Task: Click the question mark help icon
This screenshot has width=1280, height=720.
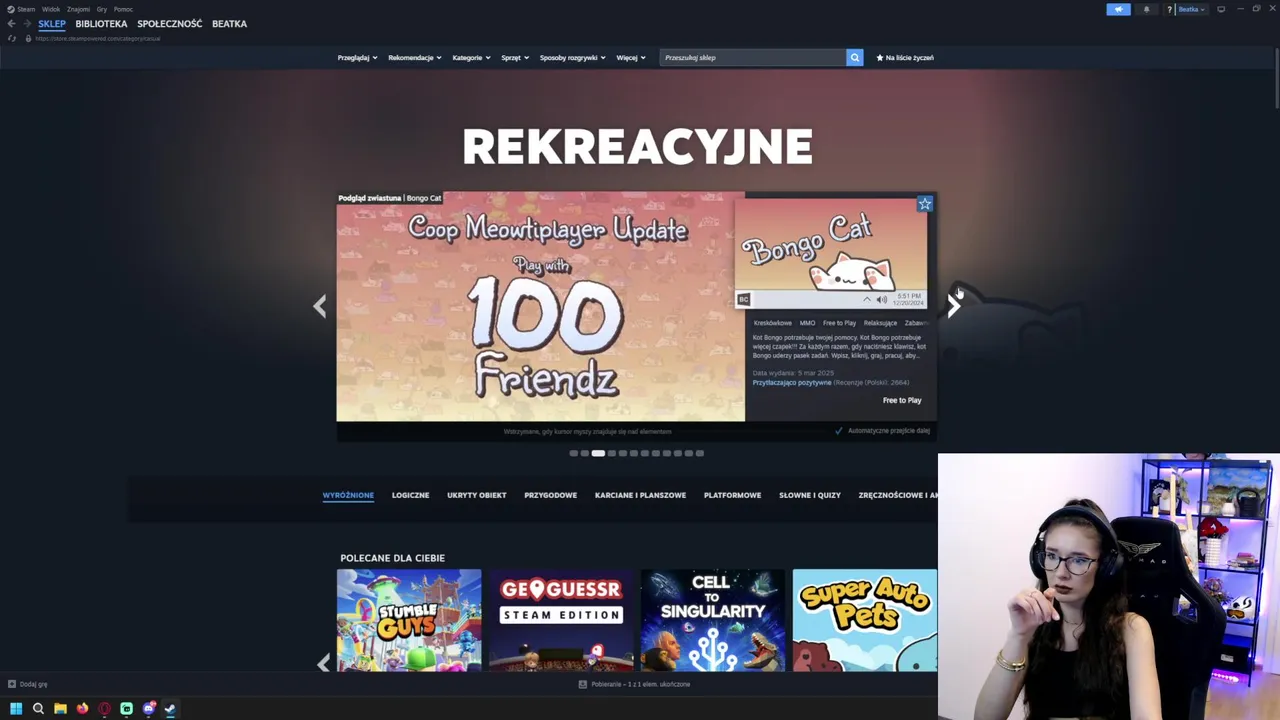Action: coord(1169,9)
